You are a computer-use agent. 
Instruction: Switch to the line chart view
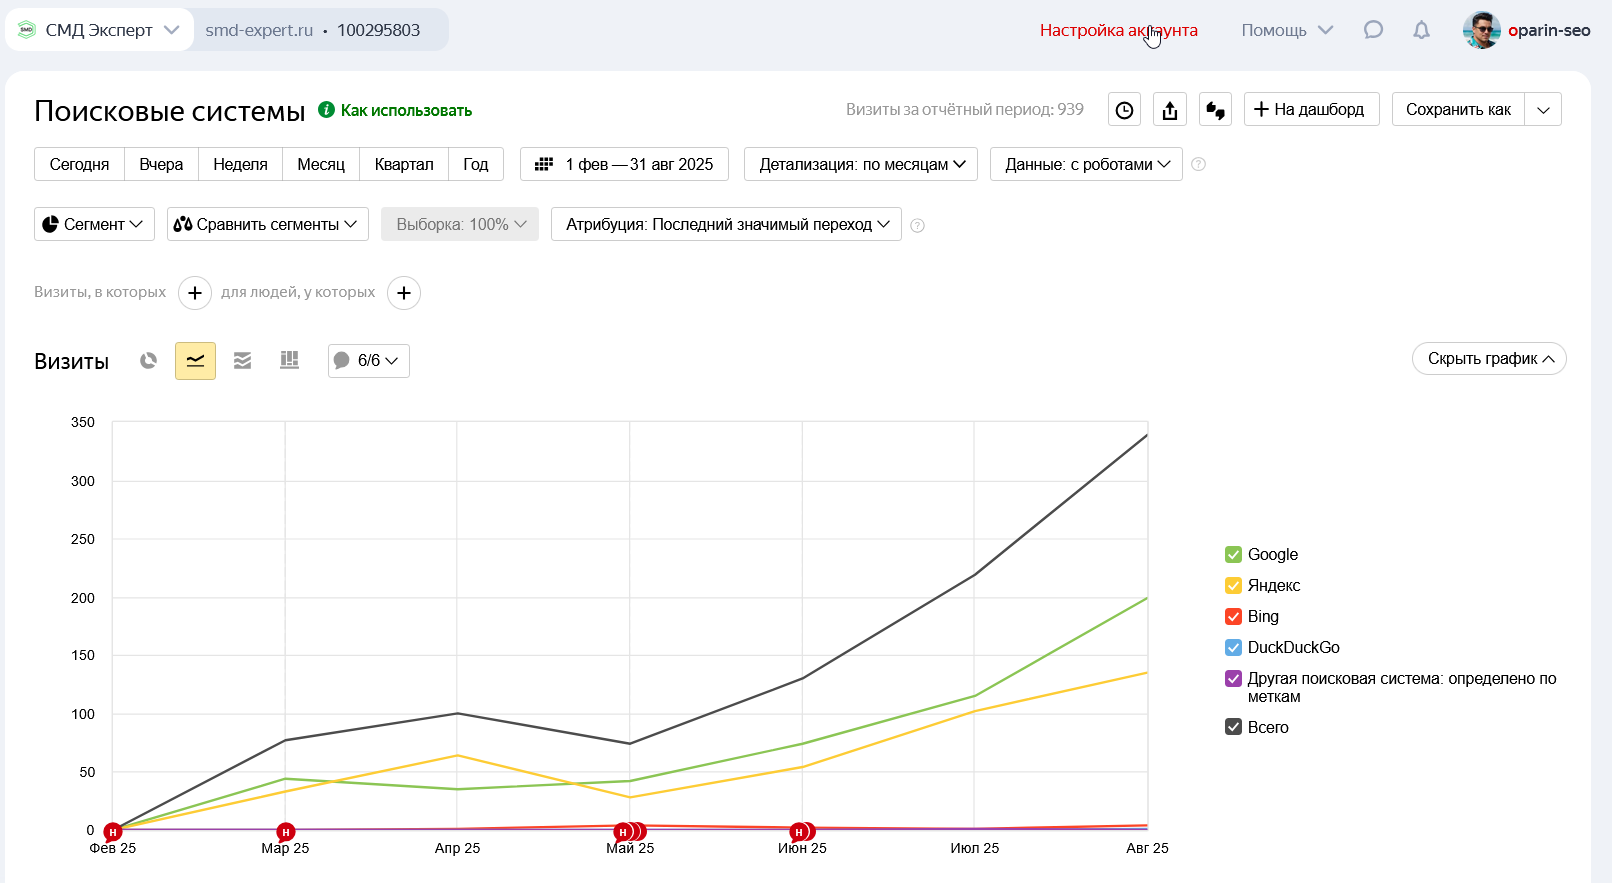pyautogui.click(x=195, y=361)
